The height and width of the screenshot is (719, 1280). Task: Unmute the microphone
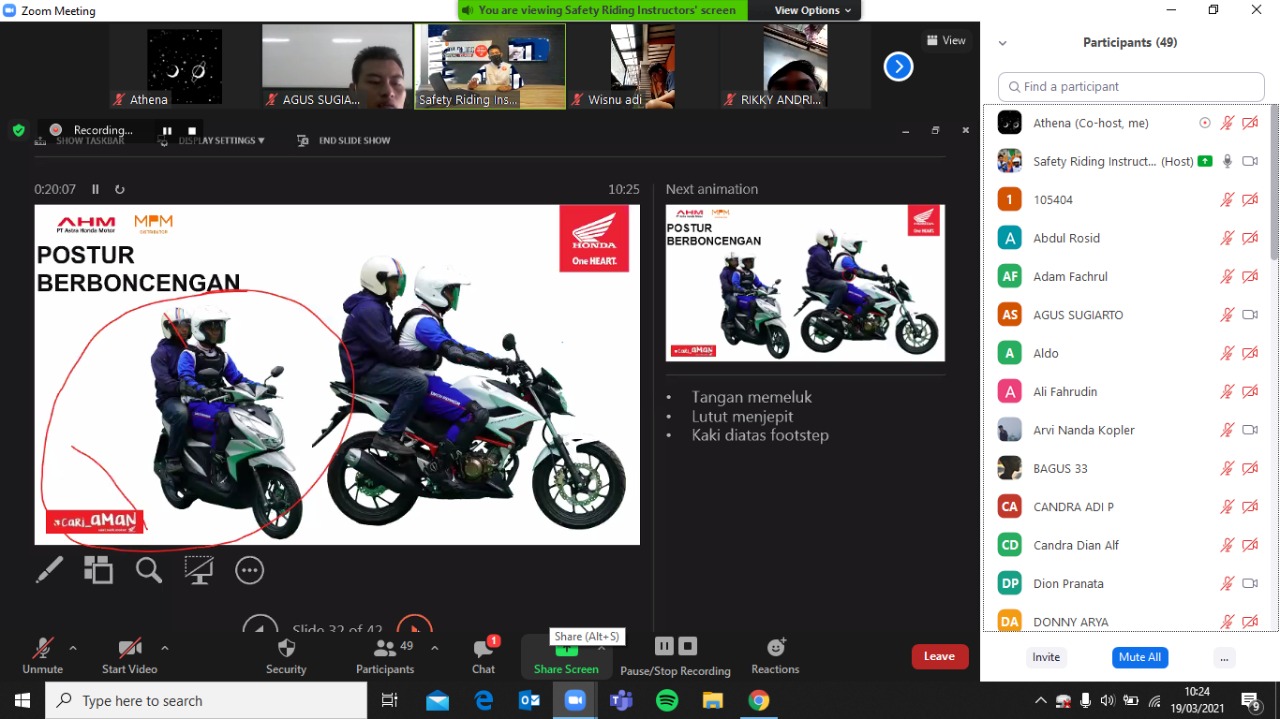tap(42, 656)
